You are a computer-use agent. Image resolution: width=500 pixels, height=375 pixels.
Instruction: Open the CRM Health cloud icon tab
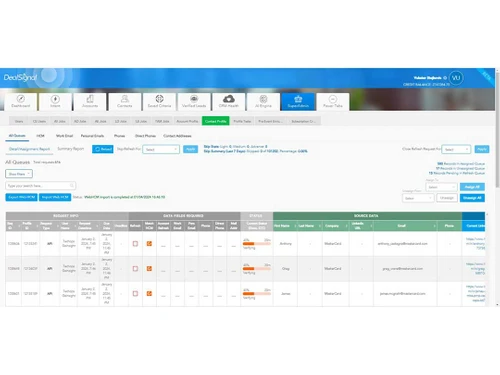[x=229, y=102]
